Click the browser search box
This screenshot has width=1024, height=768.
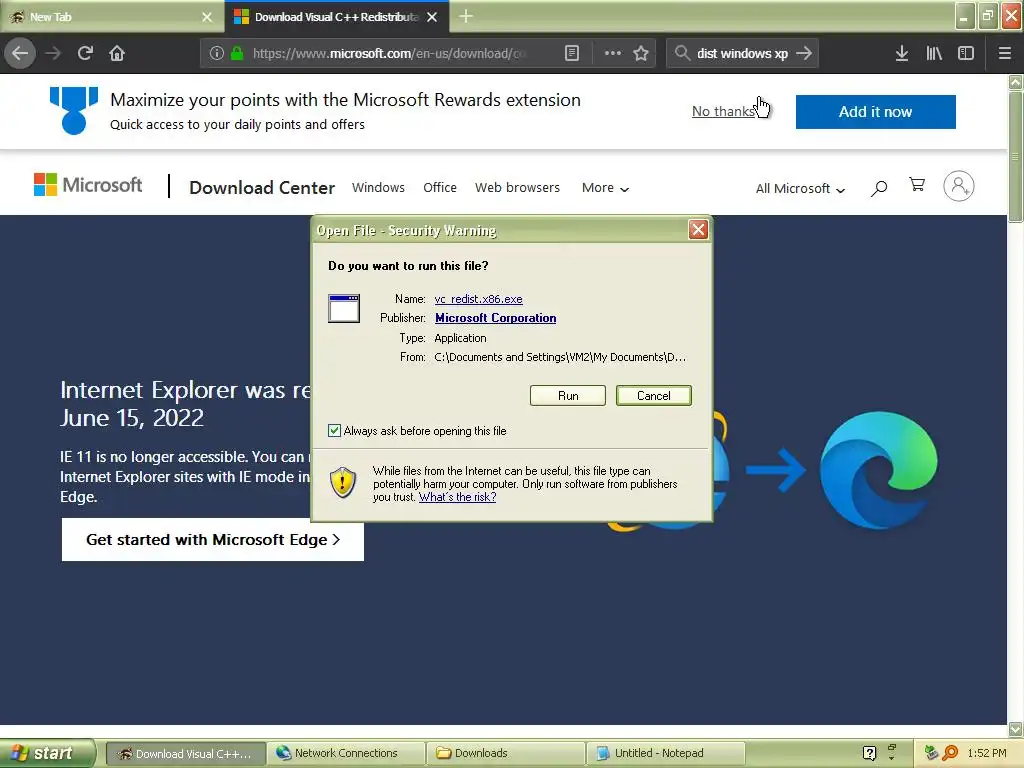pos(742,53)
